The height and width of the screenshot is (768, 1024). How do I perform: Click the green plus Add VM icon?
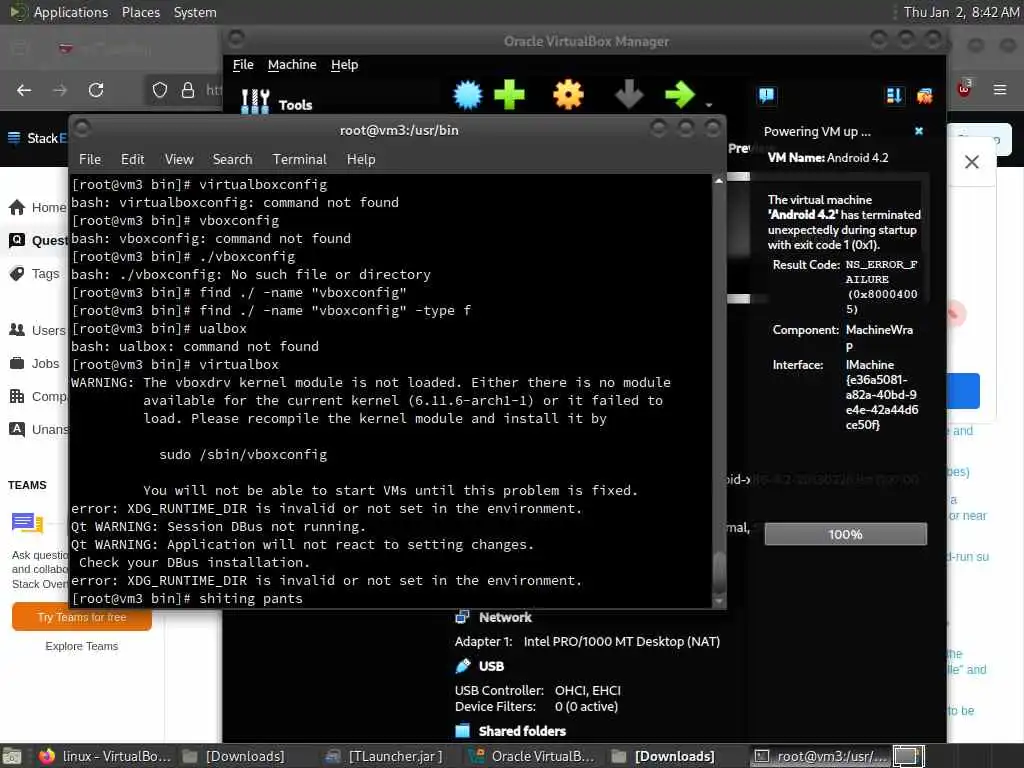click(509, 95)
